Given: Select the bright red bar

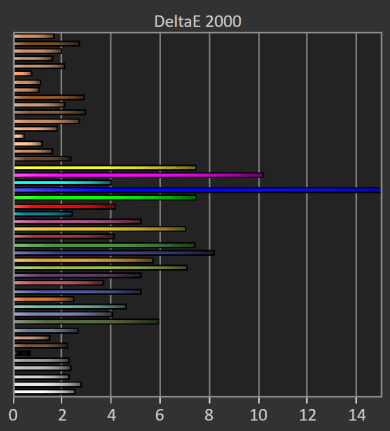Looking at the screenshot, I should point(65,207).
